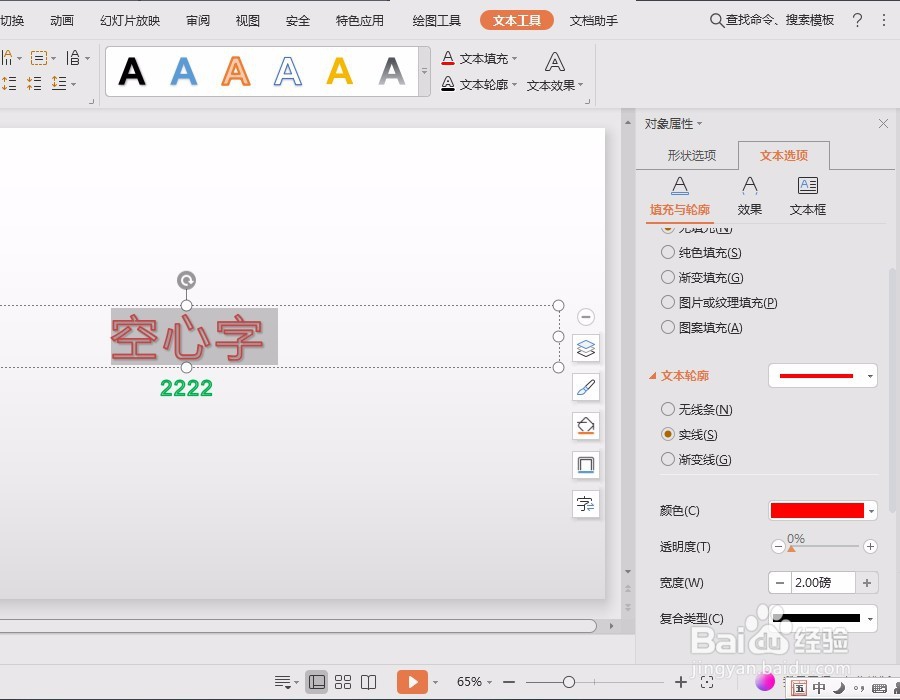Expand the text style gallery
The image size is (900, 700).
pos(425,72)
